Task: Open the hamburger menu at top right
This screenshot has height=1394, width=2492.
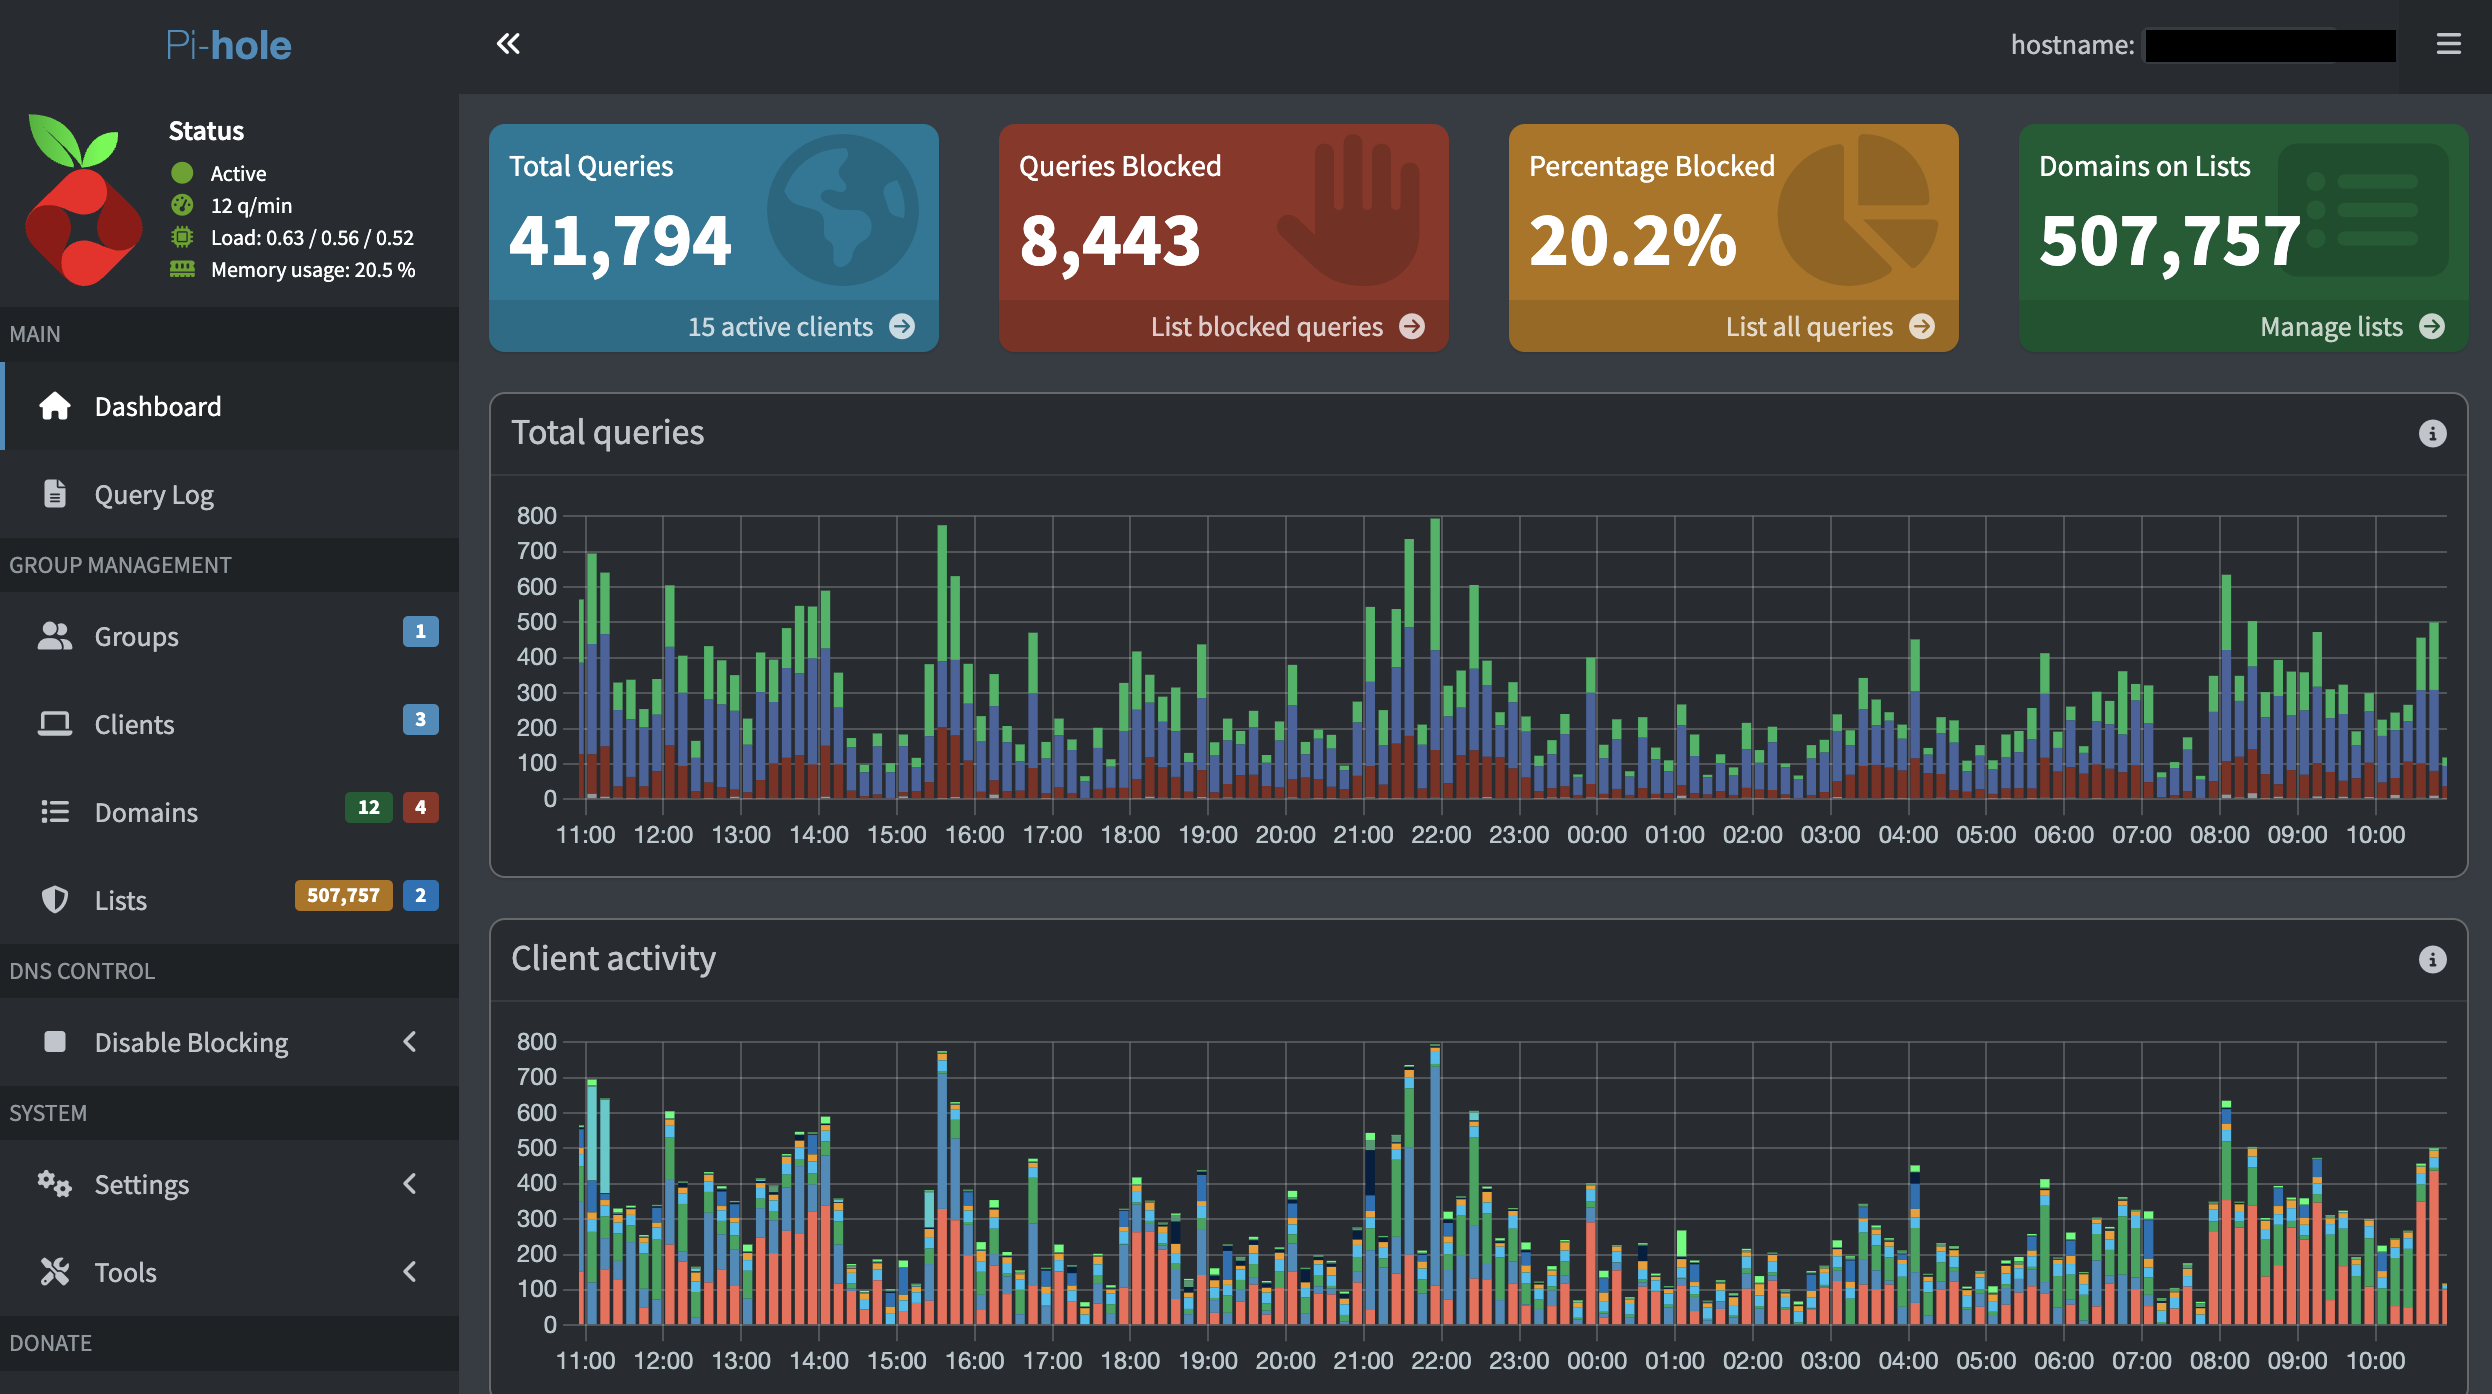Action: [2449, 44]
